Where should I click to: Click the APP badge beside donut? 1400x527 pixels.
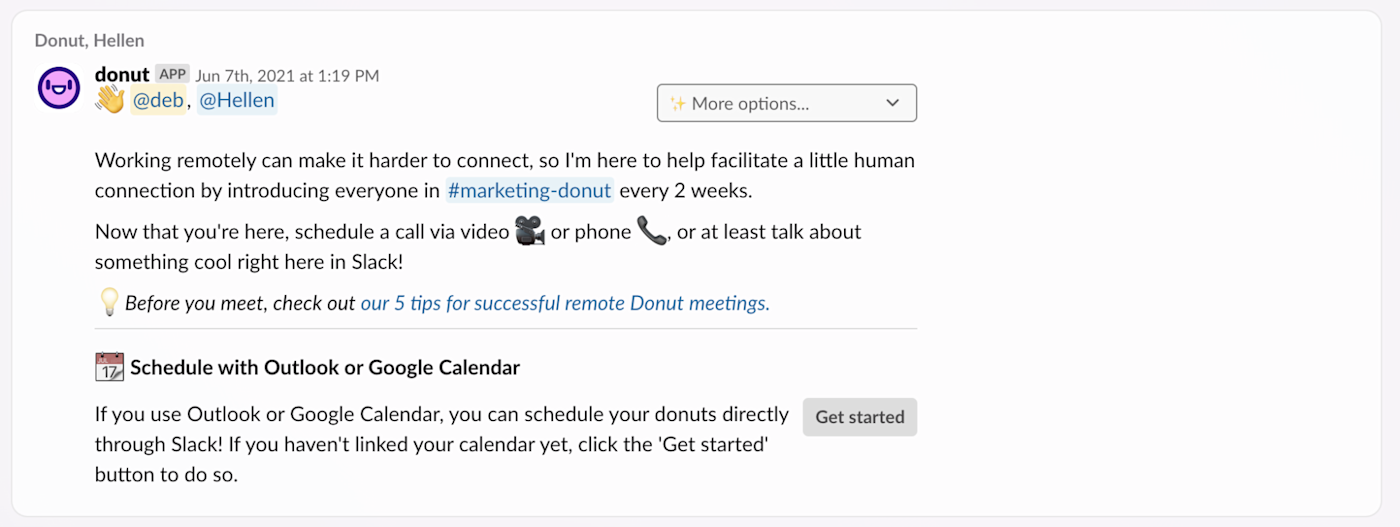tap(173, 74)
